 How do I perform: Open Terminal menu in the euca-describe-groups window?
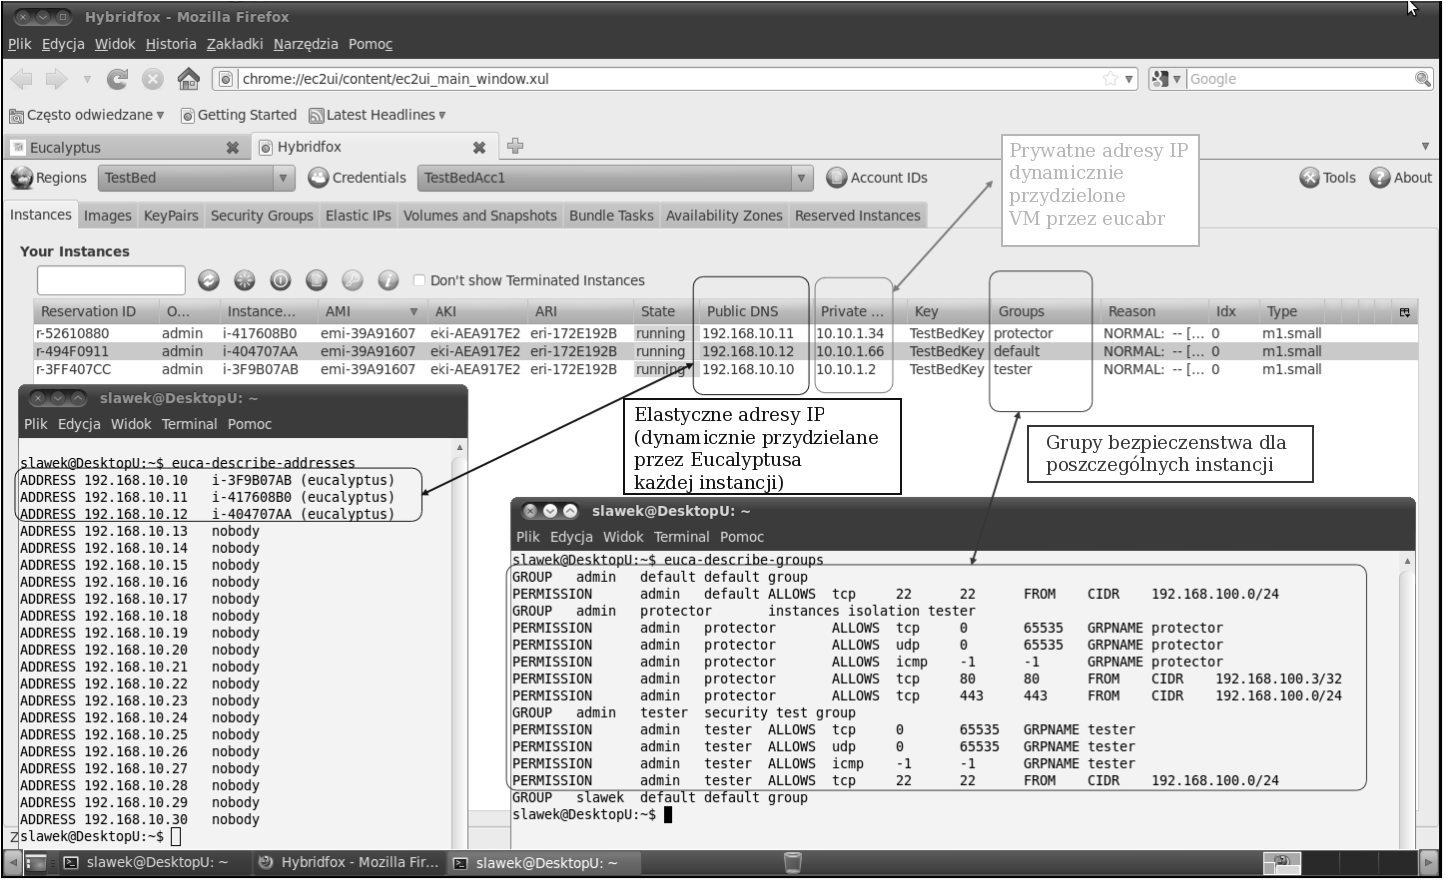[681, 537]
